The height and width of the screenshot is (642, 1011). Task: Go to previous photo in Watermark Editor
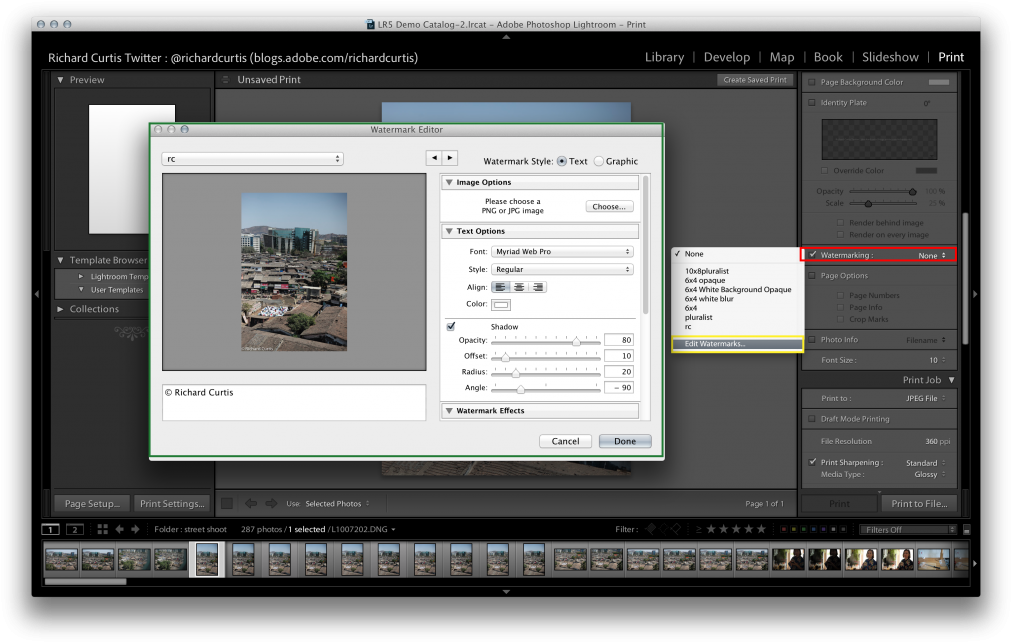tap(434, 158)
